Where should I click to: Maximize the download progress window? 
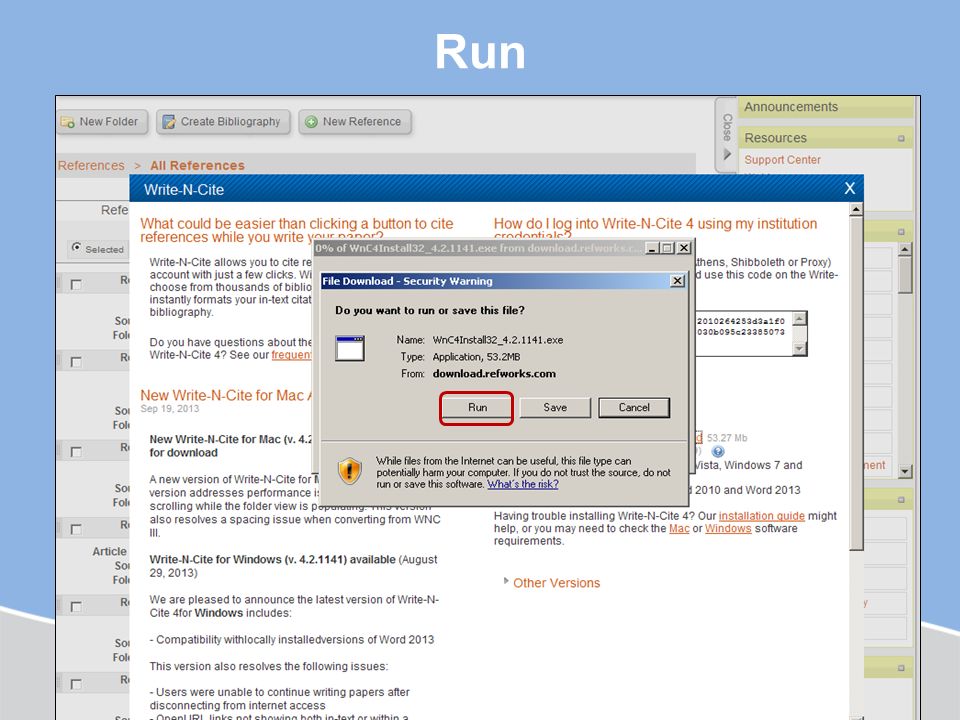(667, 248)
